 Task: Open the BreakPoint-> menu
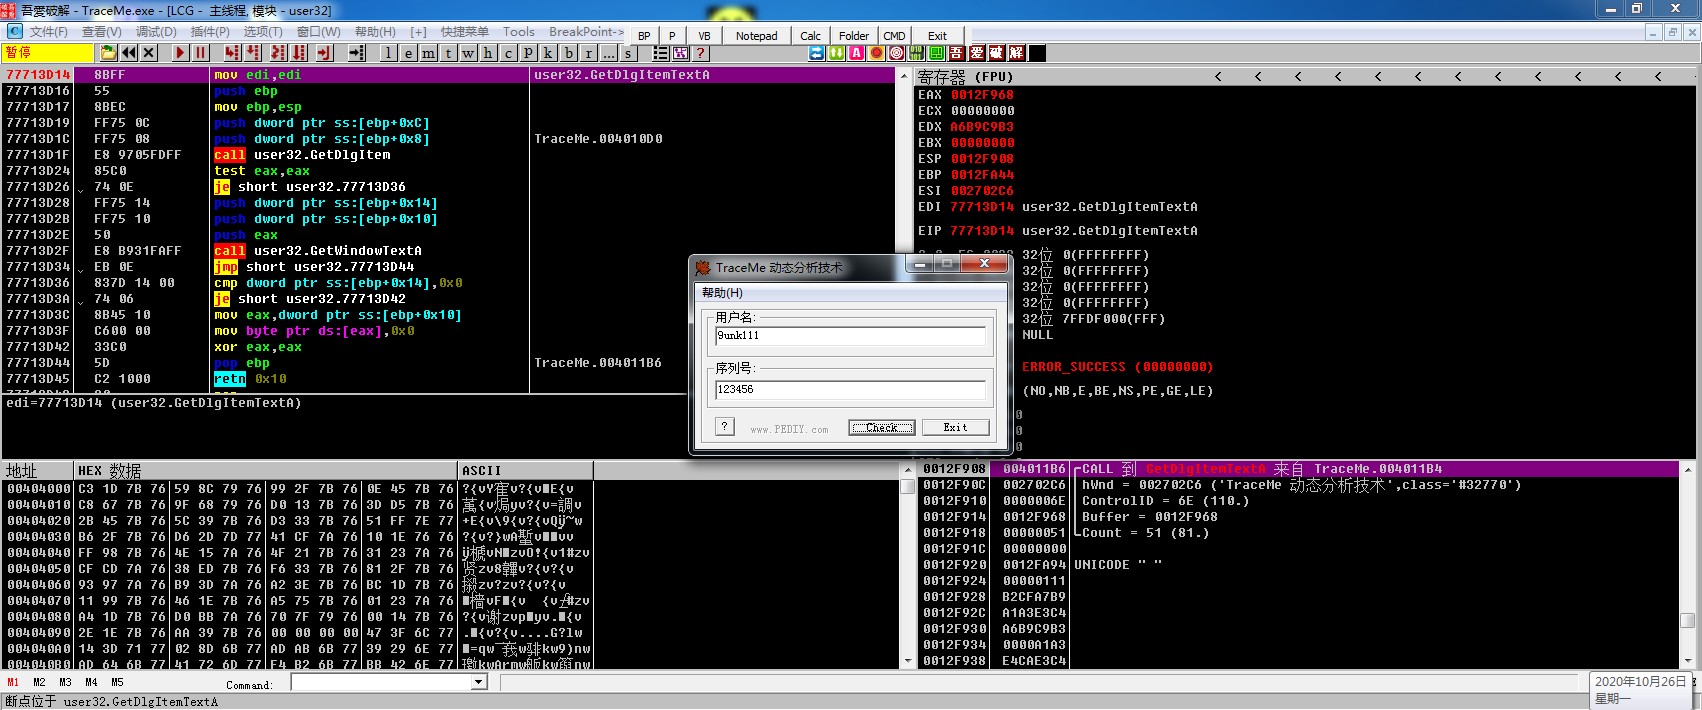[x=586, y=32]
